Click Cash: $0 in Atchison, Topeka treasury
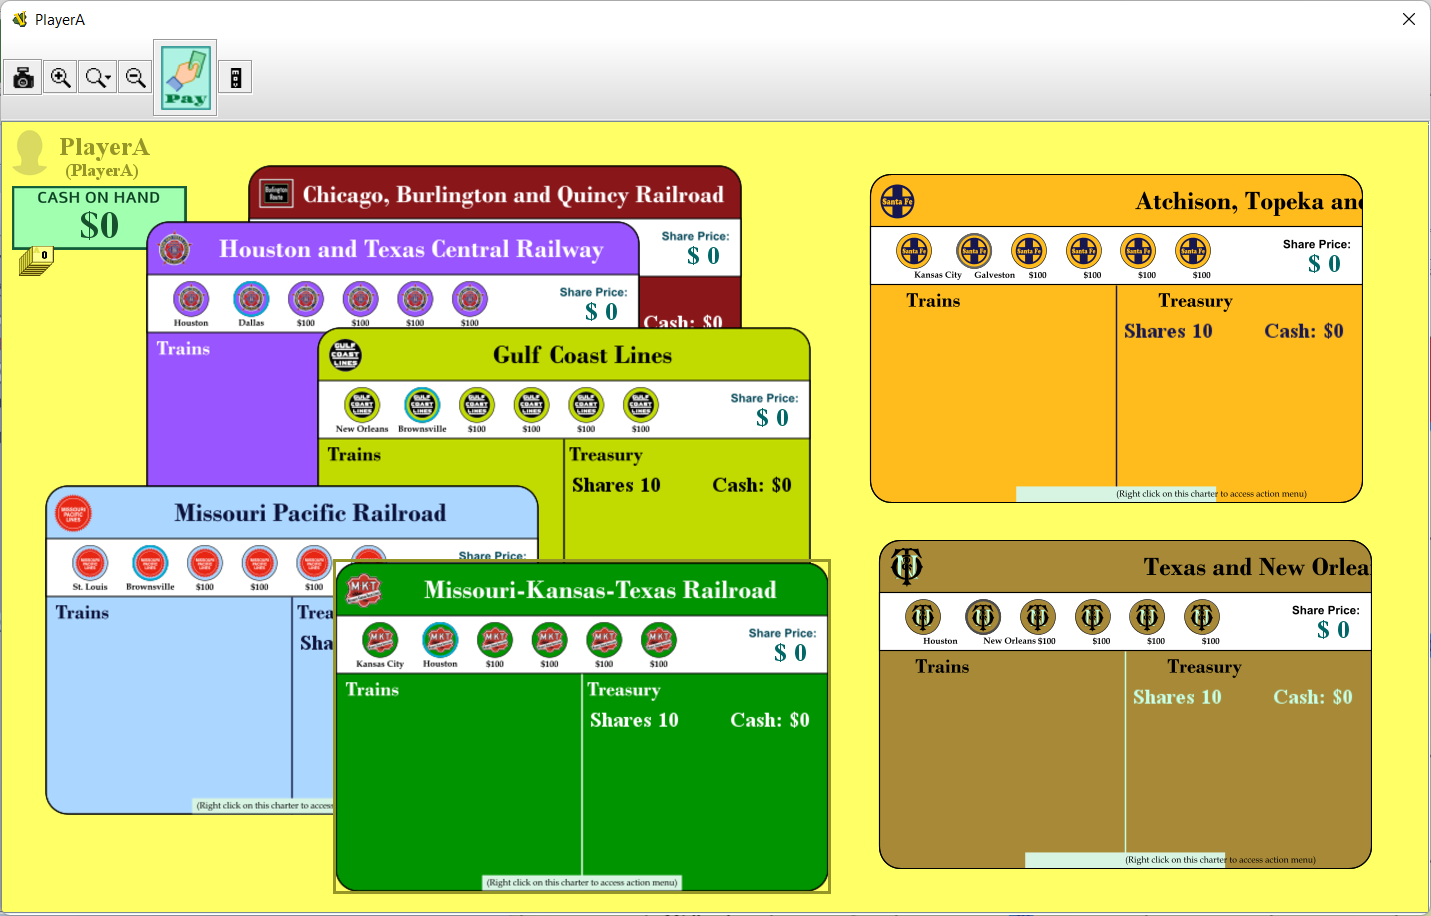1431x916 pixels. [x=1304, y=331]
